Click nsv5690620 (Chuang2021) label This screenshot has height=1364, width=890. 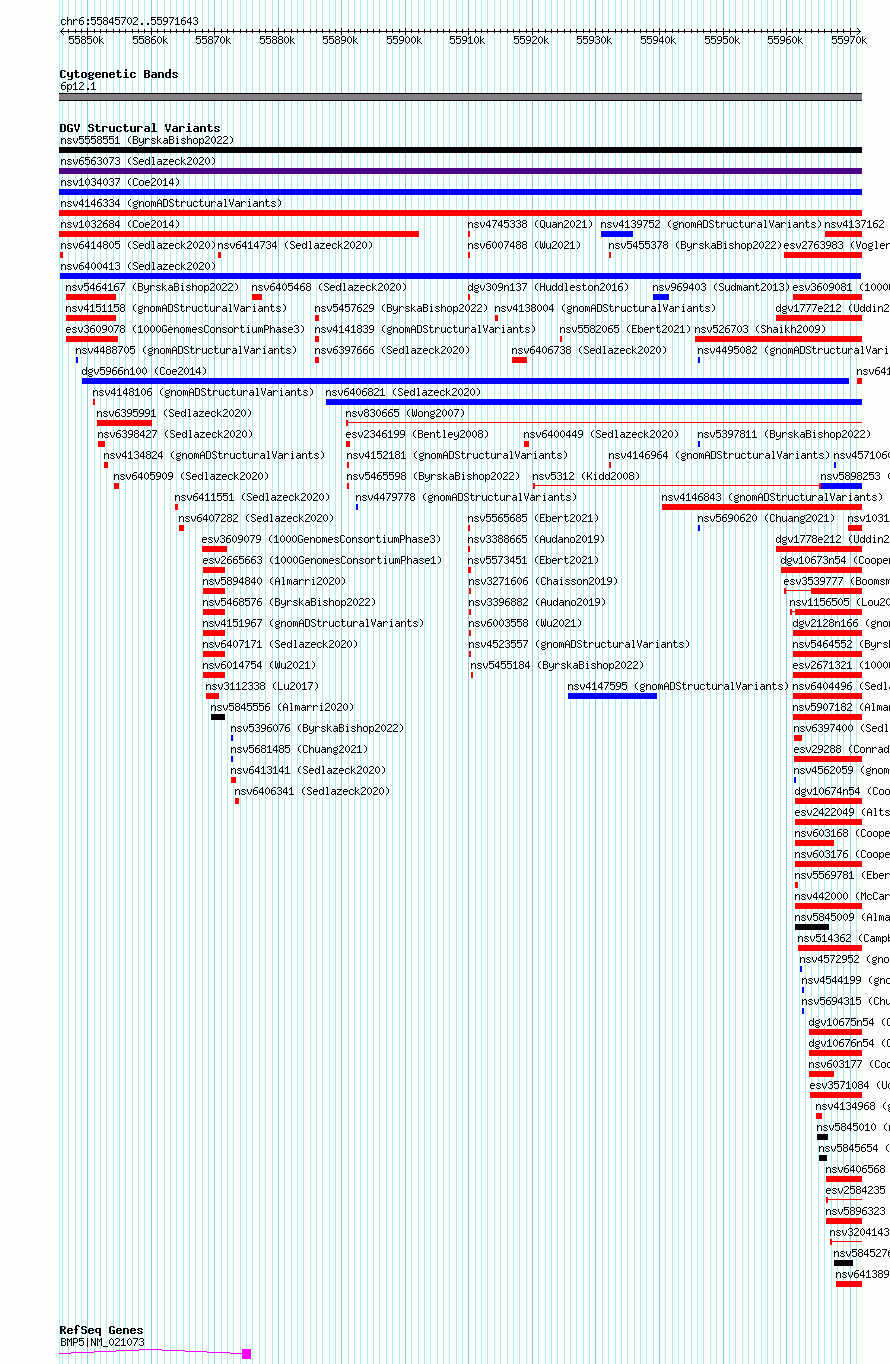coord(767,518)
